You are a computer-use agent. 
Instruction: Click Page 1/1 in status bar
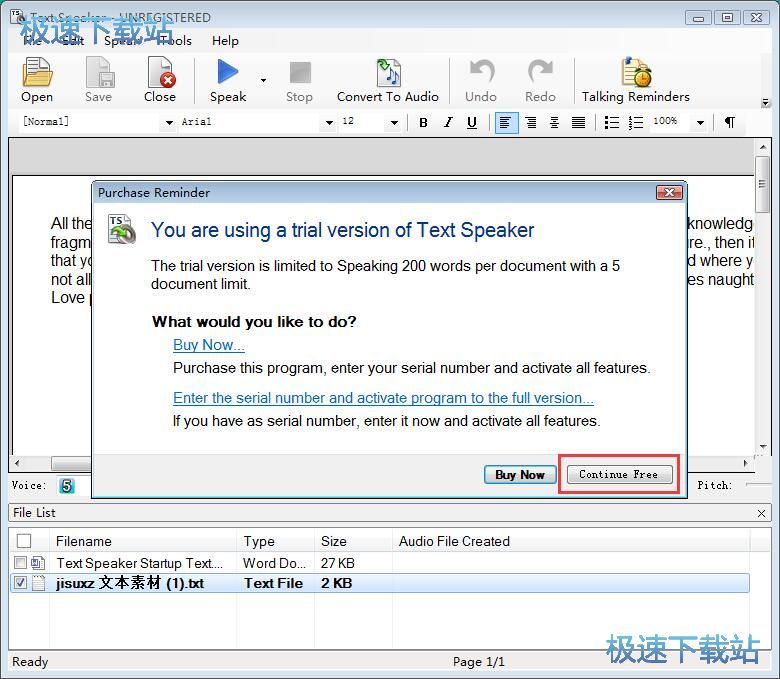coord(479,662)
